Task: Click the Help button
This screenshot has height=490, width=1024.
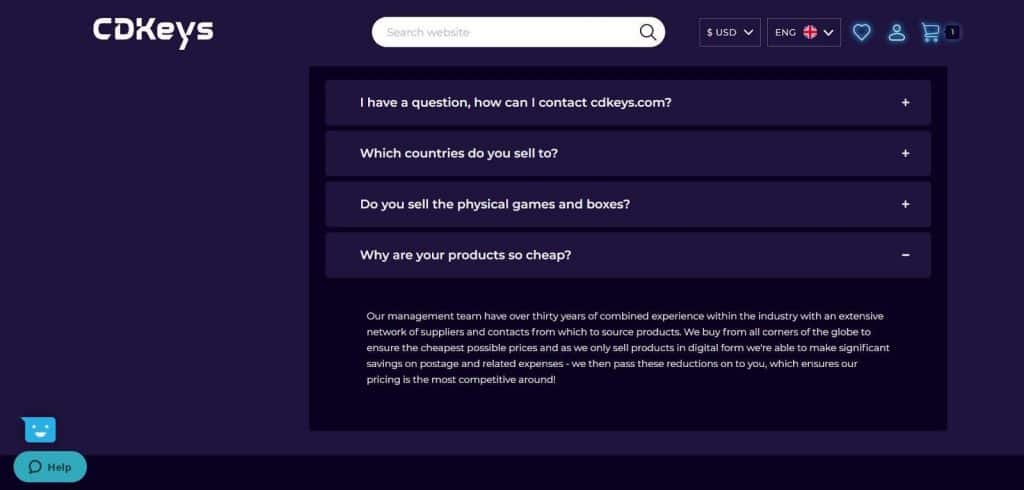Action: pos(50,467)
